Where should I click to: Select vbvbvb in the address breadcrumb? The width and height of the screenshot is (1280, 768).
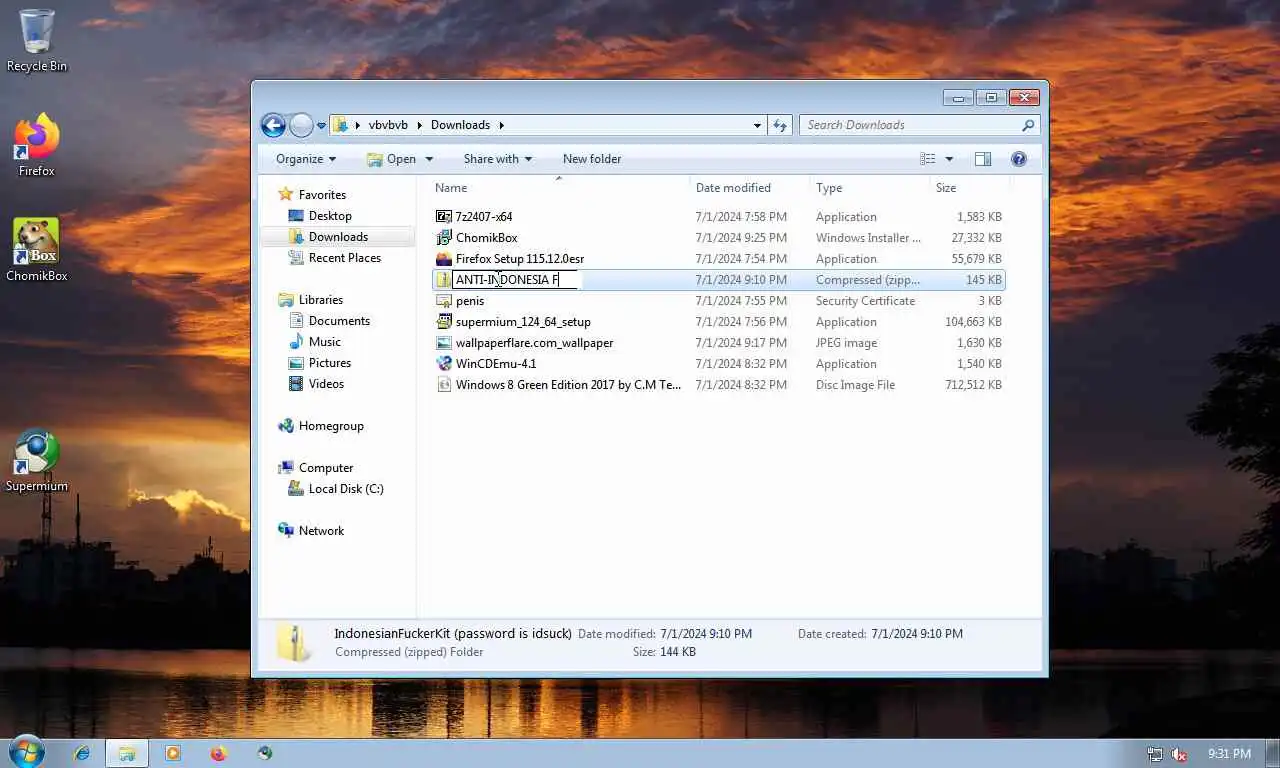(388, 125)
